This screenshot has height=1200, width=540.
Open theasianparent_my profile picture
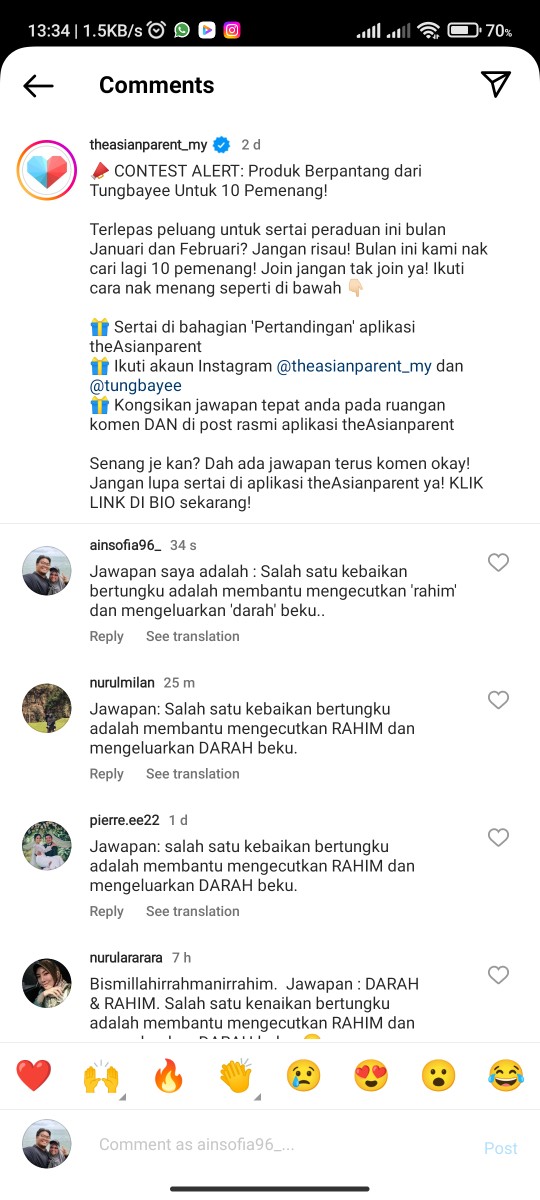(47, 172)
